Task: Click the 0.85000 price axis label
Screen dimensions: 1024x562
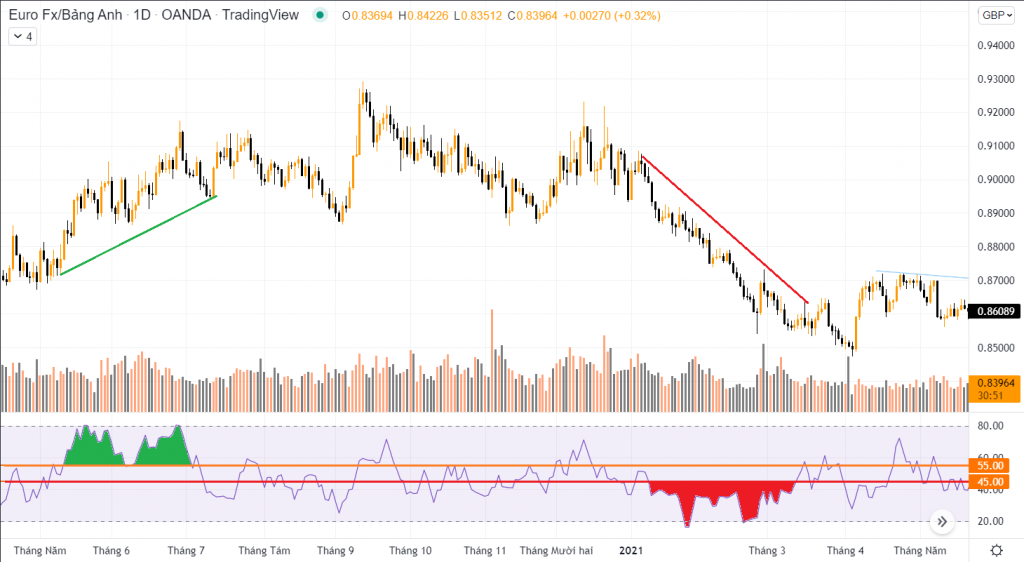Action: point(995,348)
